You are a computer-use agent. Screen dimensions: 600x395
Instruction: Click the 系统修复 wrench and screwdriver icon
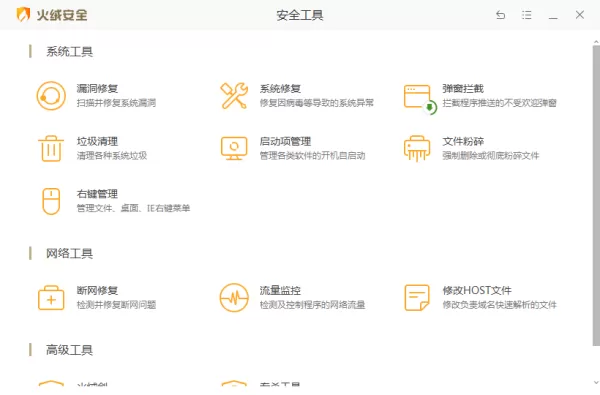click(x=234, y=96)
